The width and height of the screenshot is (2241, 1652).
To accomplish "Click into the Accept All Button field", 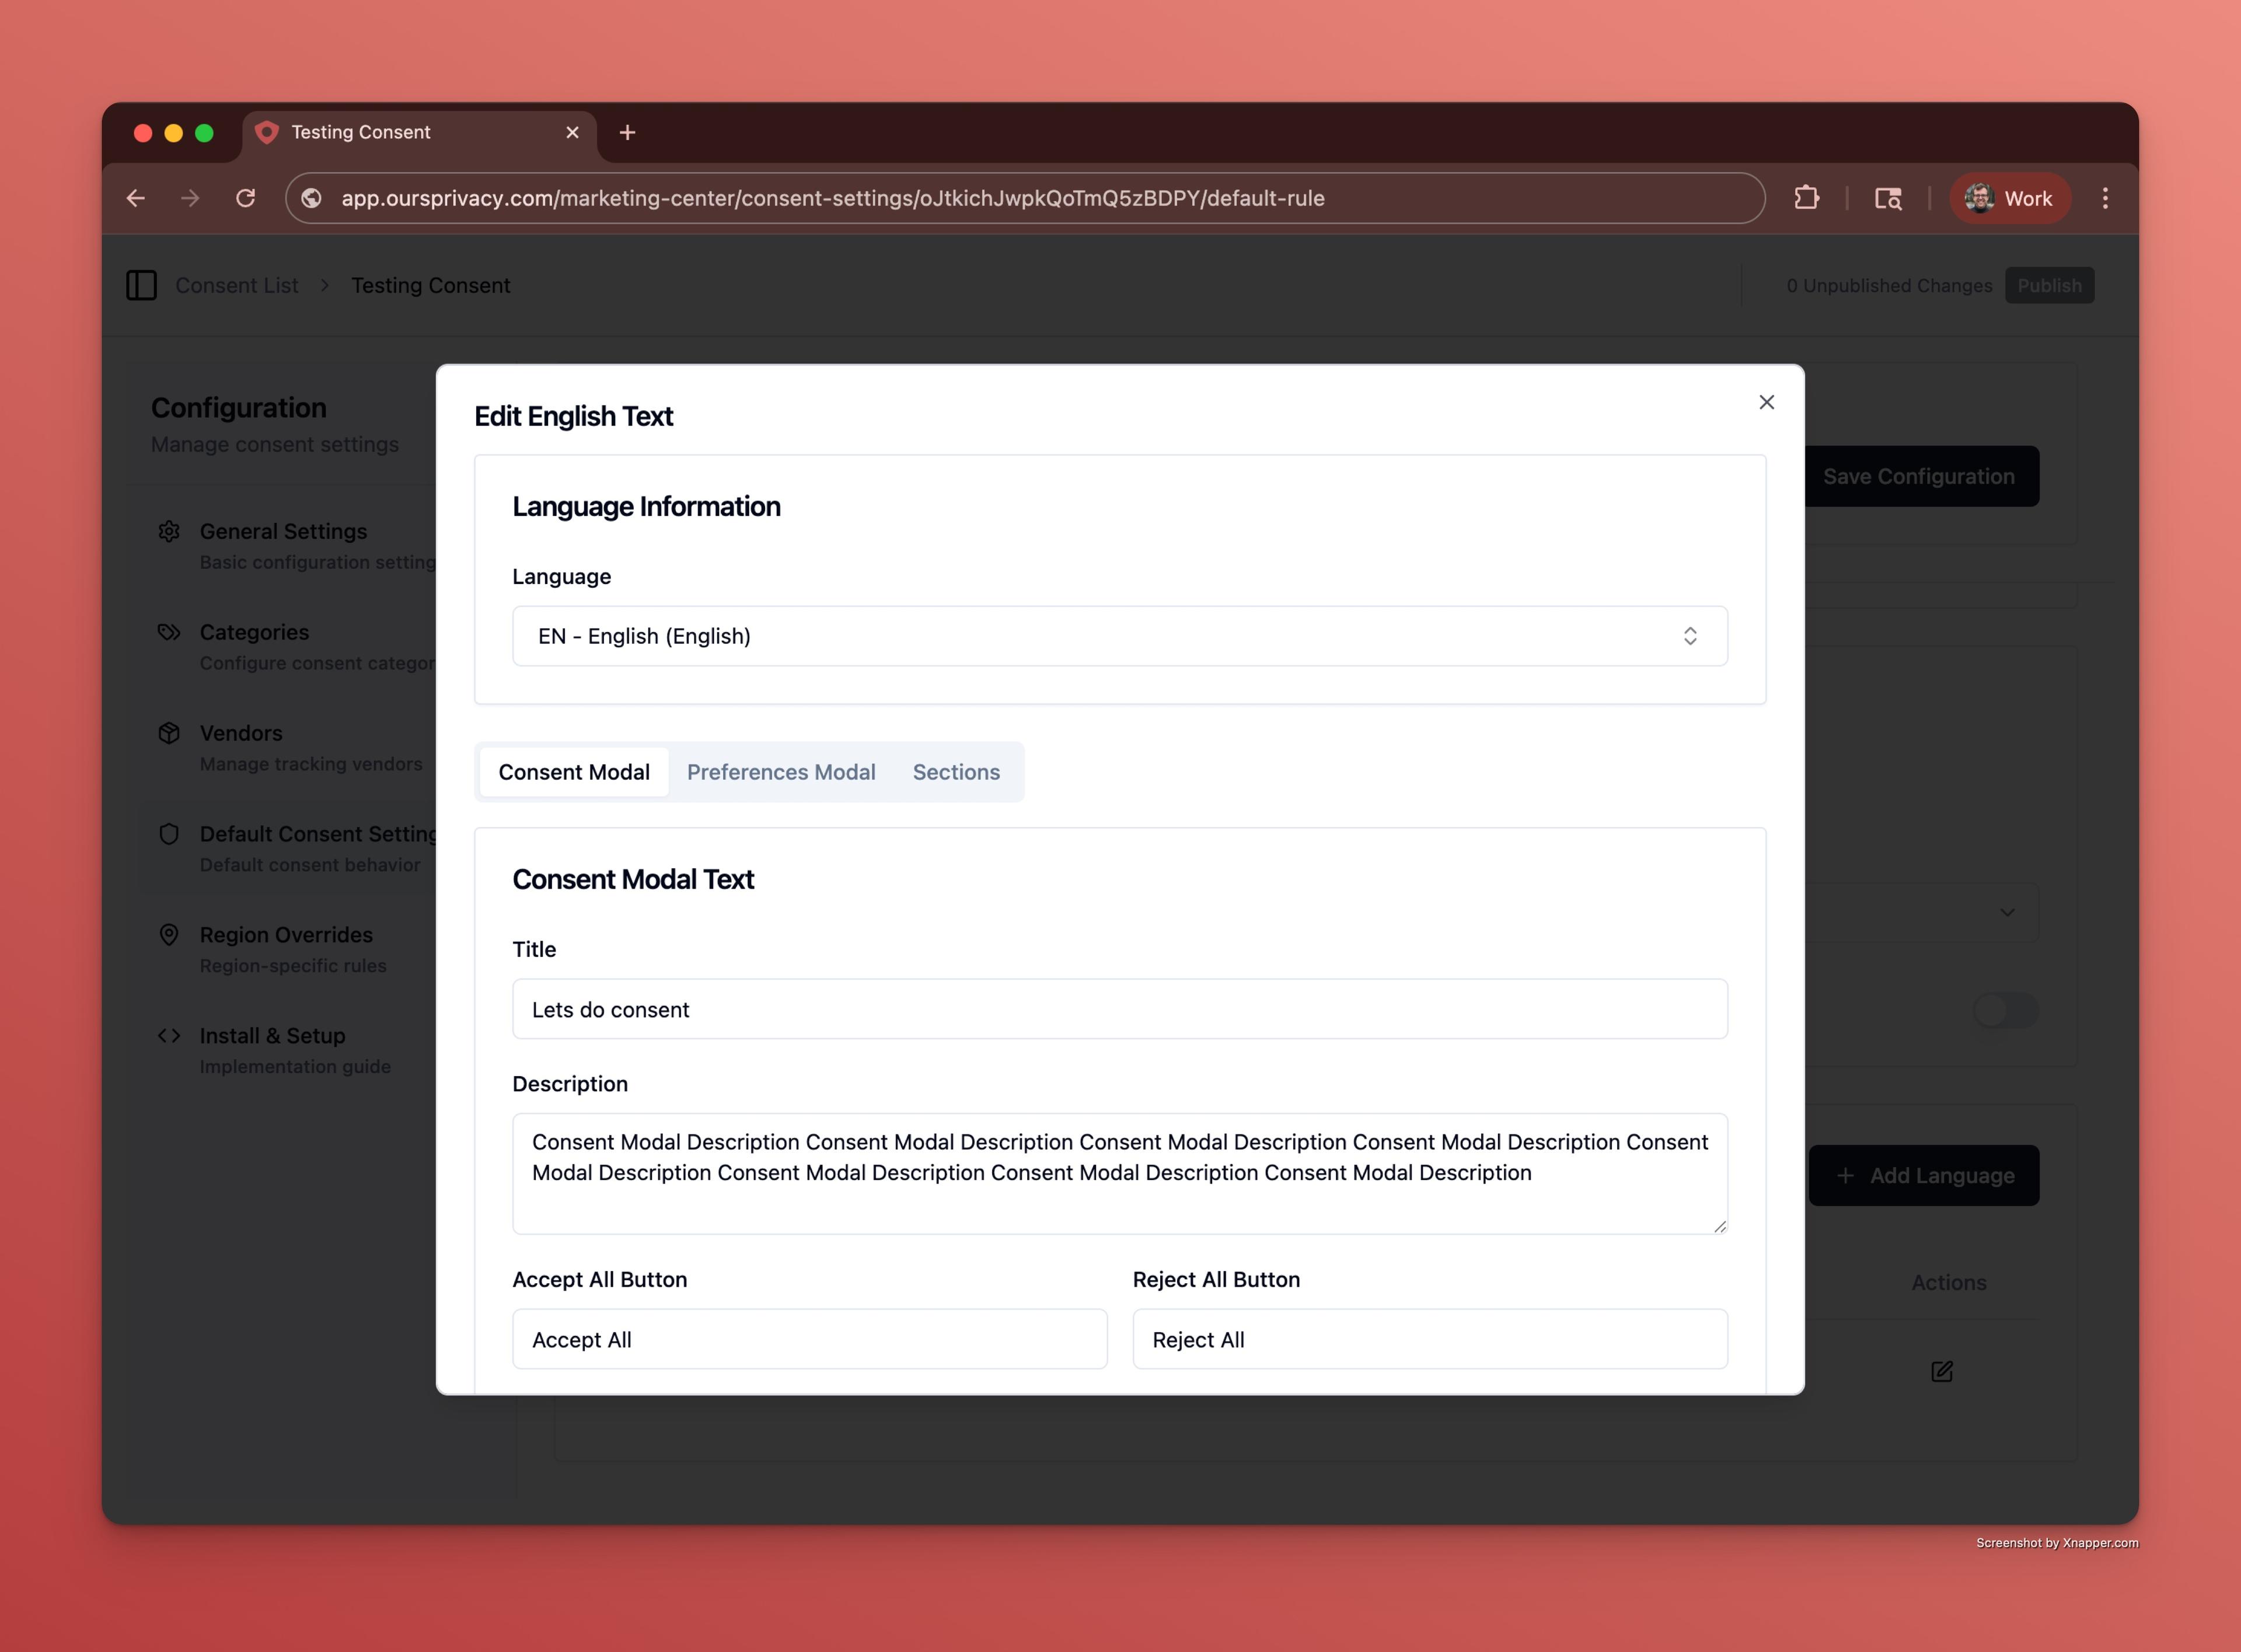I will (809, 1339).
